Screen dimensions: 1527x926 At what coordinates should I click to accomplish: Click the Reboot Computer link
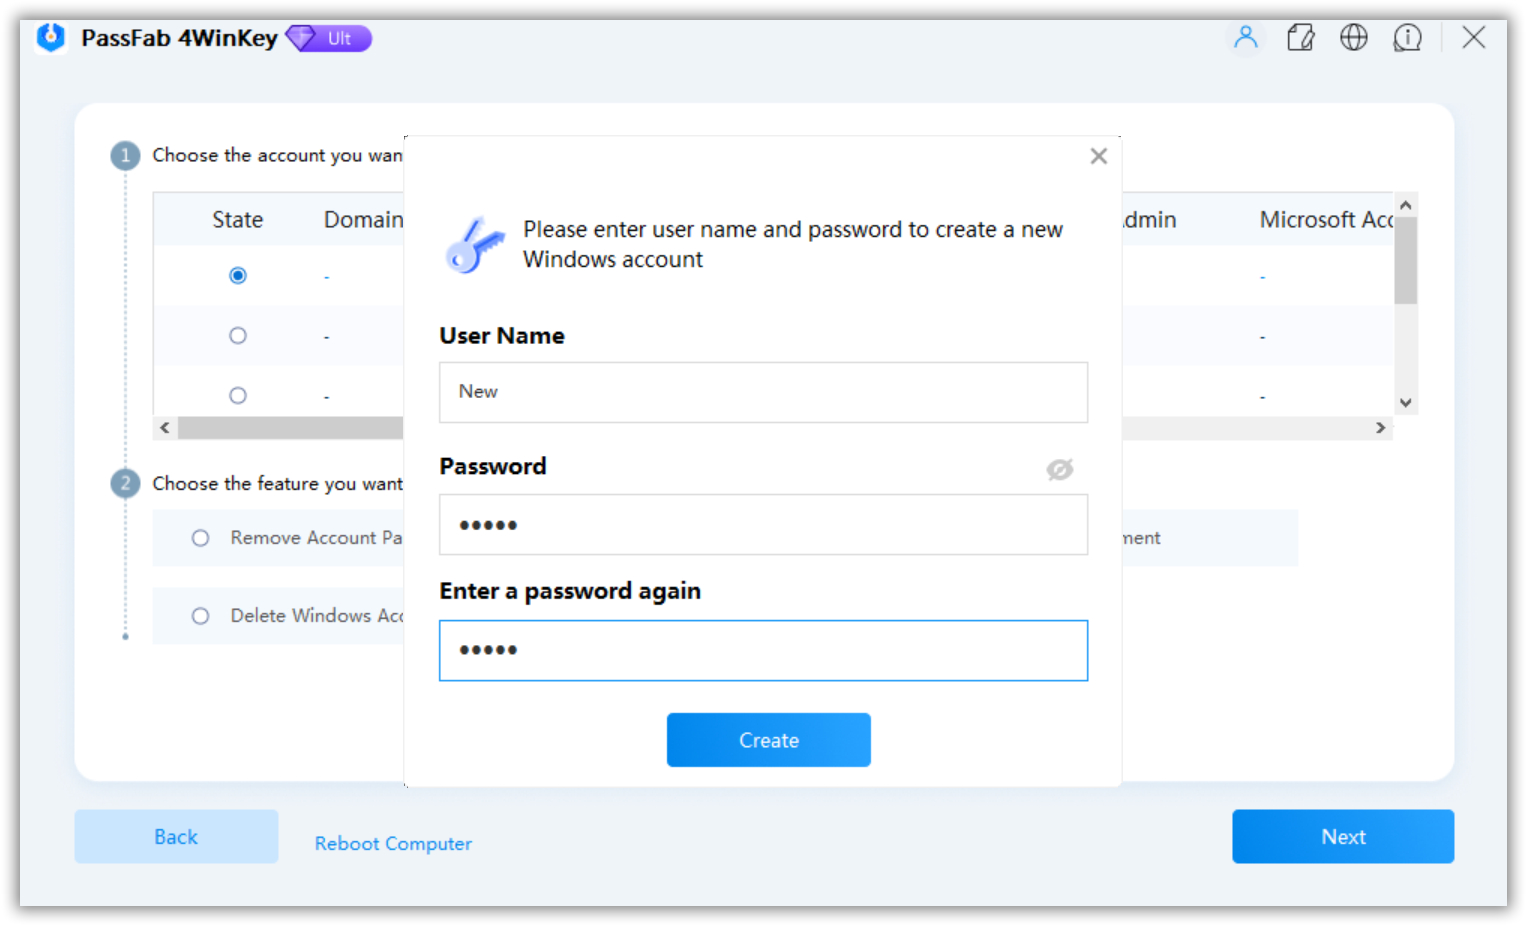click(393, 843)
